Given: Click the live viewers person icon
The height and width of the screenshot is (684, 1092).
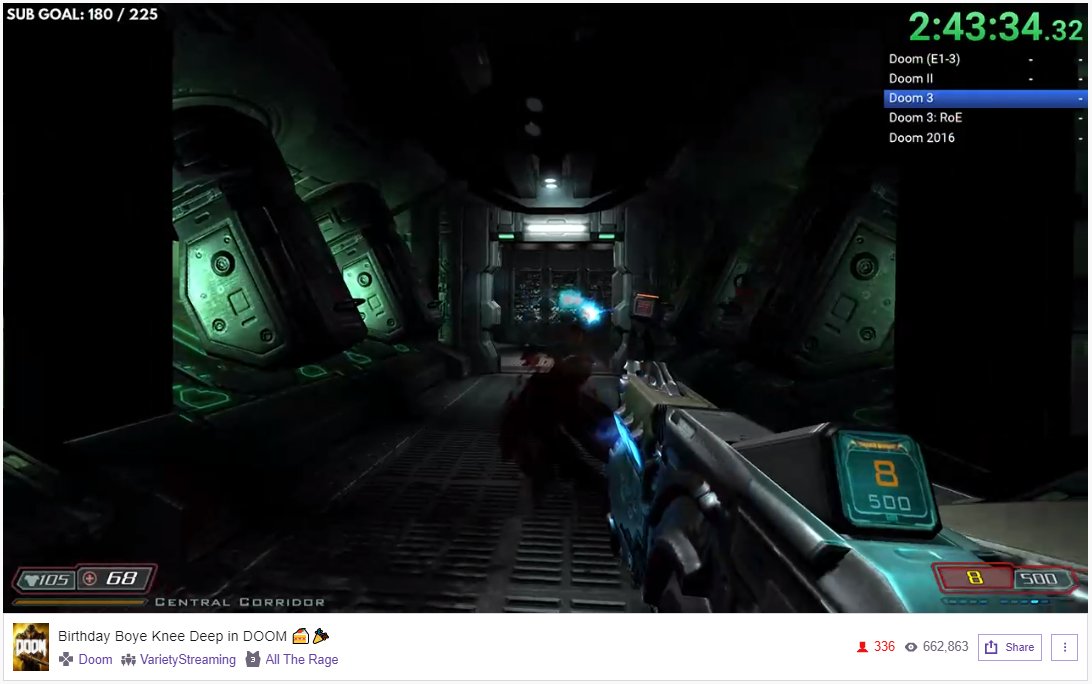Looking at the screenshot, I should pos(862,647).
